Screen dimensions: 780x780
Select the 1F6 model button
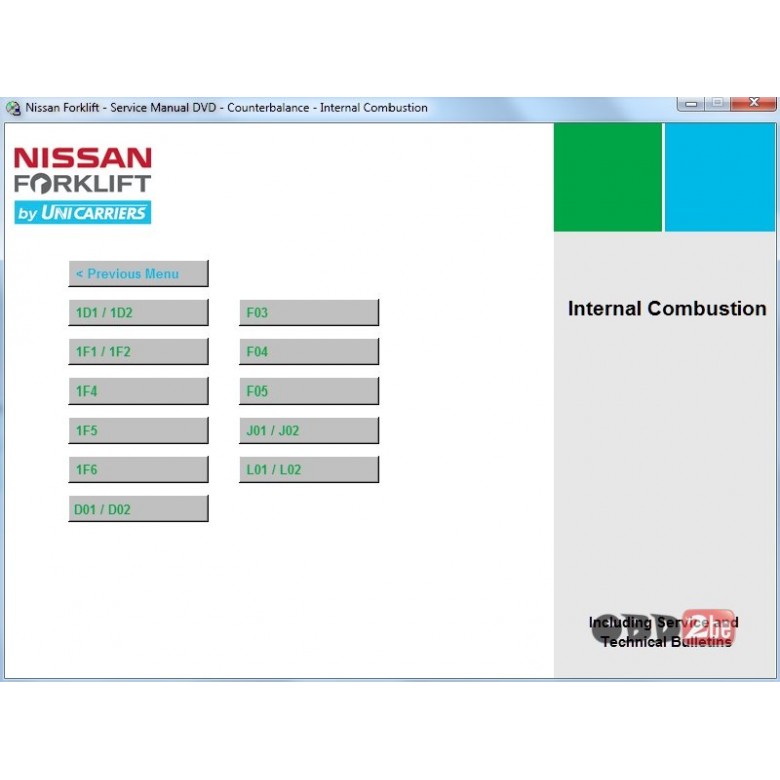point(138,470)
